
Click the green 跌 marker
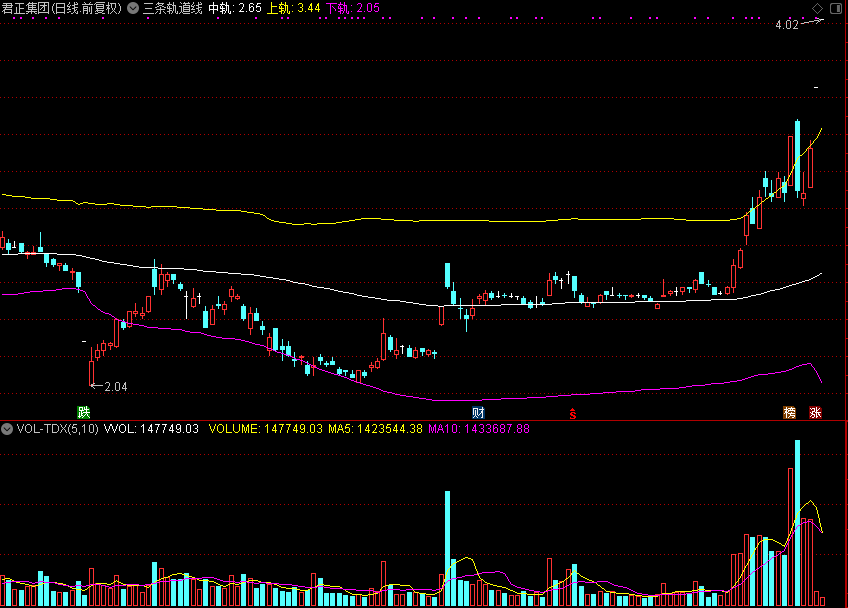click(84, 413)
